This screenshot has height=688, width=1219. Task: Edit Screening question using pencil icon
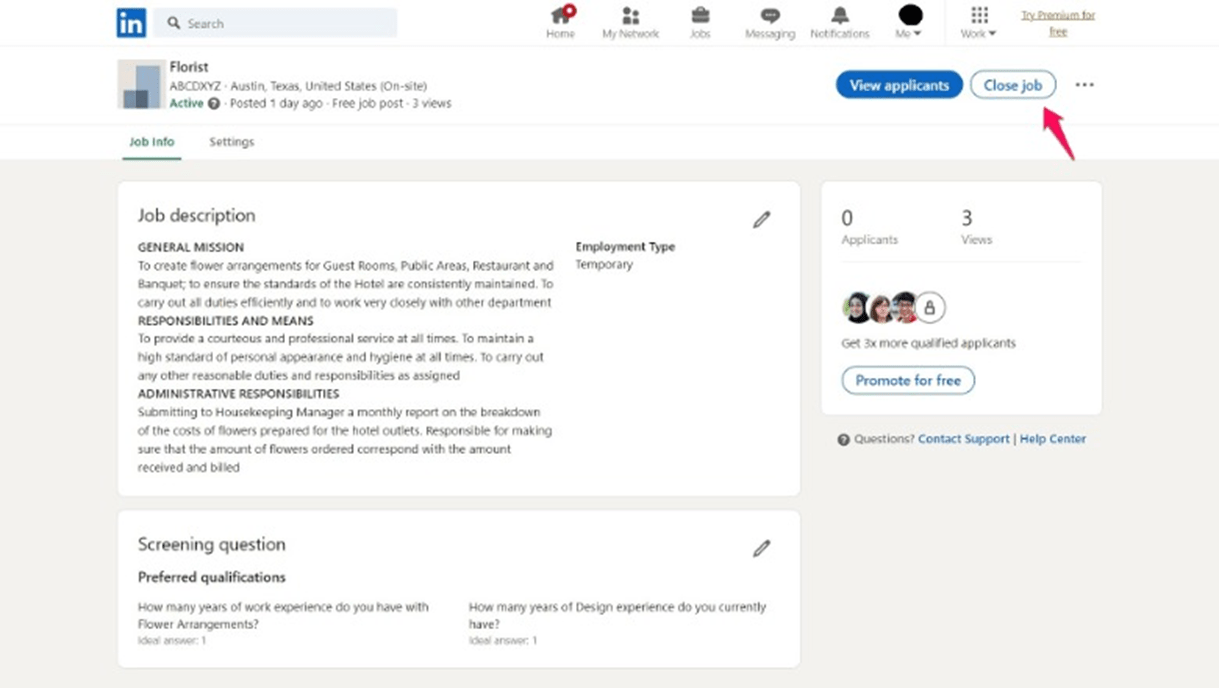tap(762, 548)
